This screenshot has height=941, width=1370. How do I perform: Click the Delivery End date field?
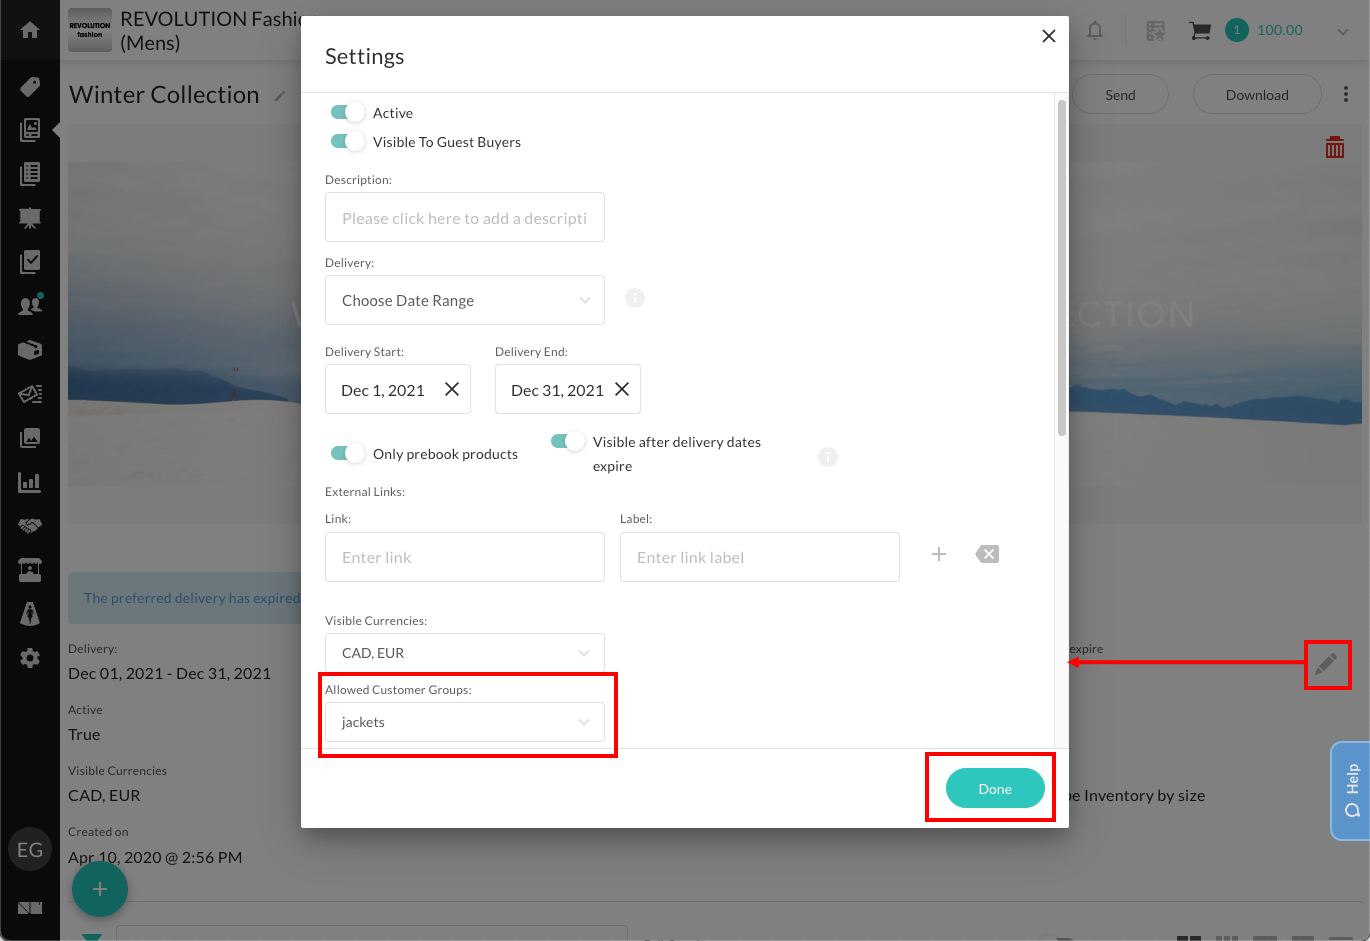[x=568, y=389]
